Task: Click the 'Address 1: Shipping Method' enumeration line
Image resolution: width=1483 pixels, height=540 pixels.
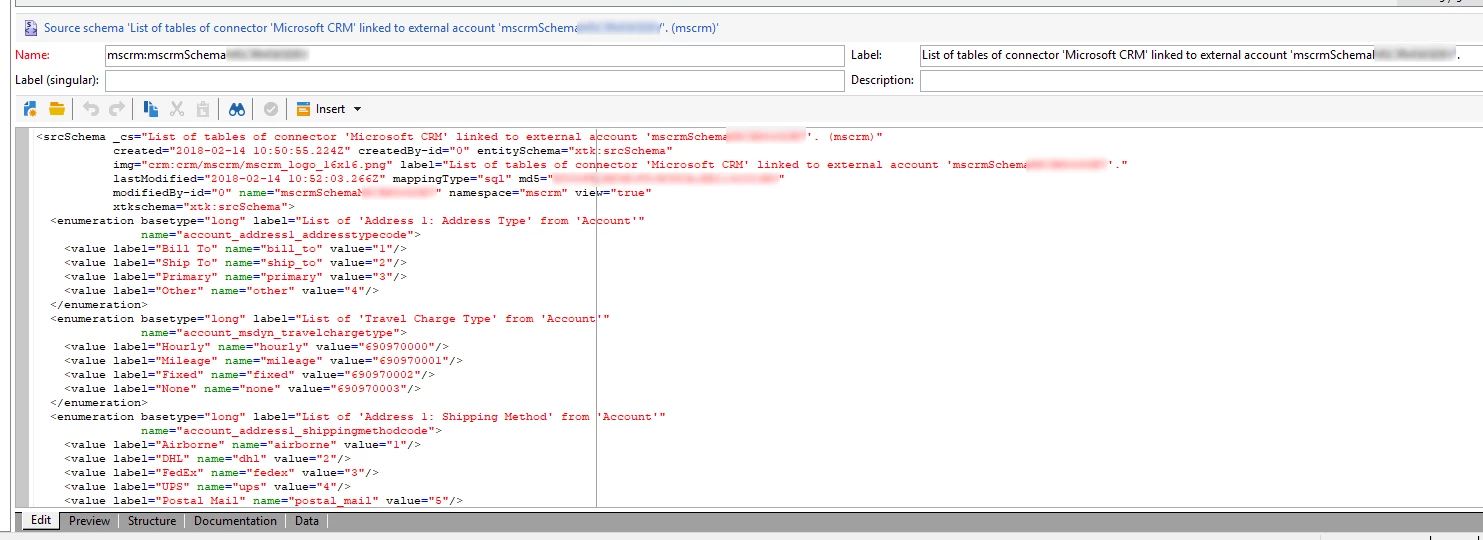Action: click(358, 416)
